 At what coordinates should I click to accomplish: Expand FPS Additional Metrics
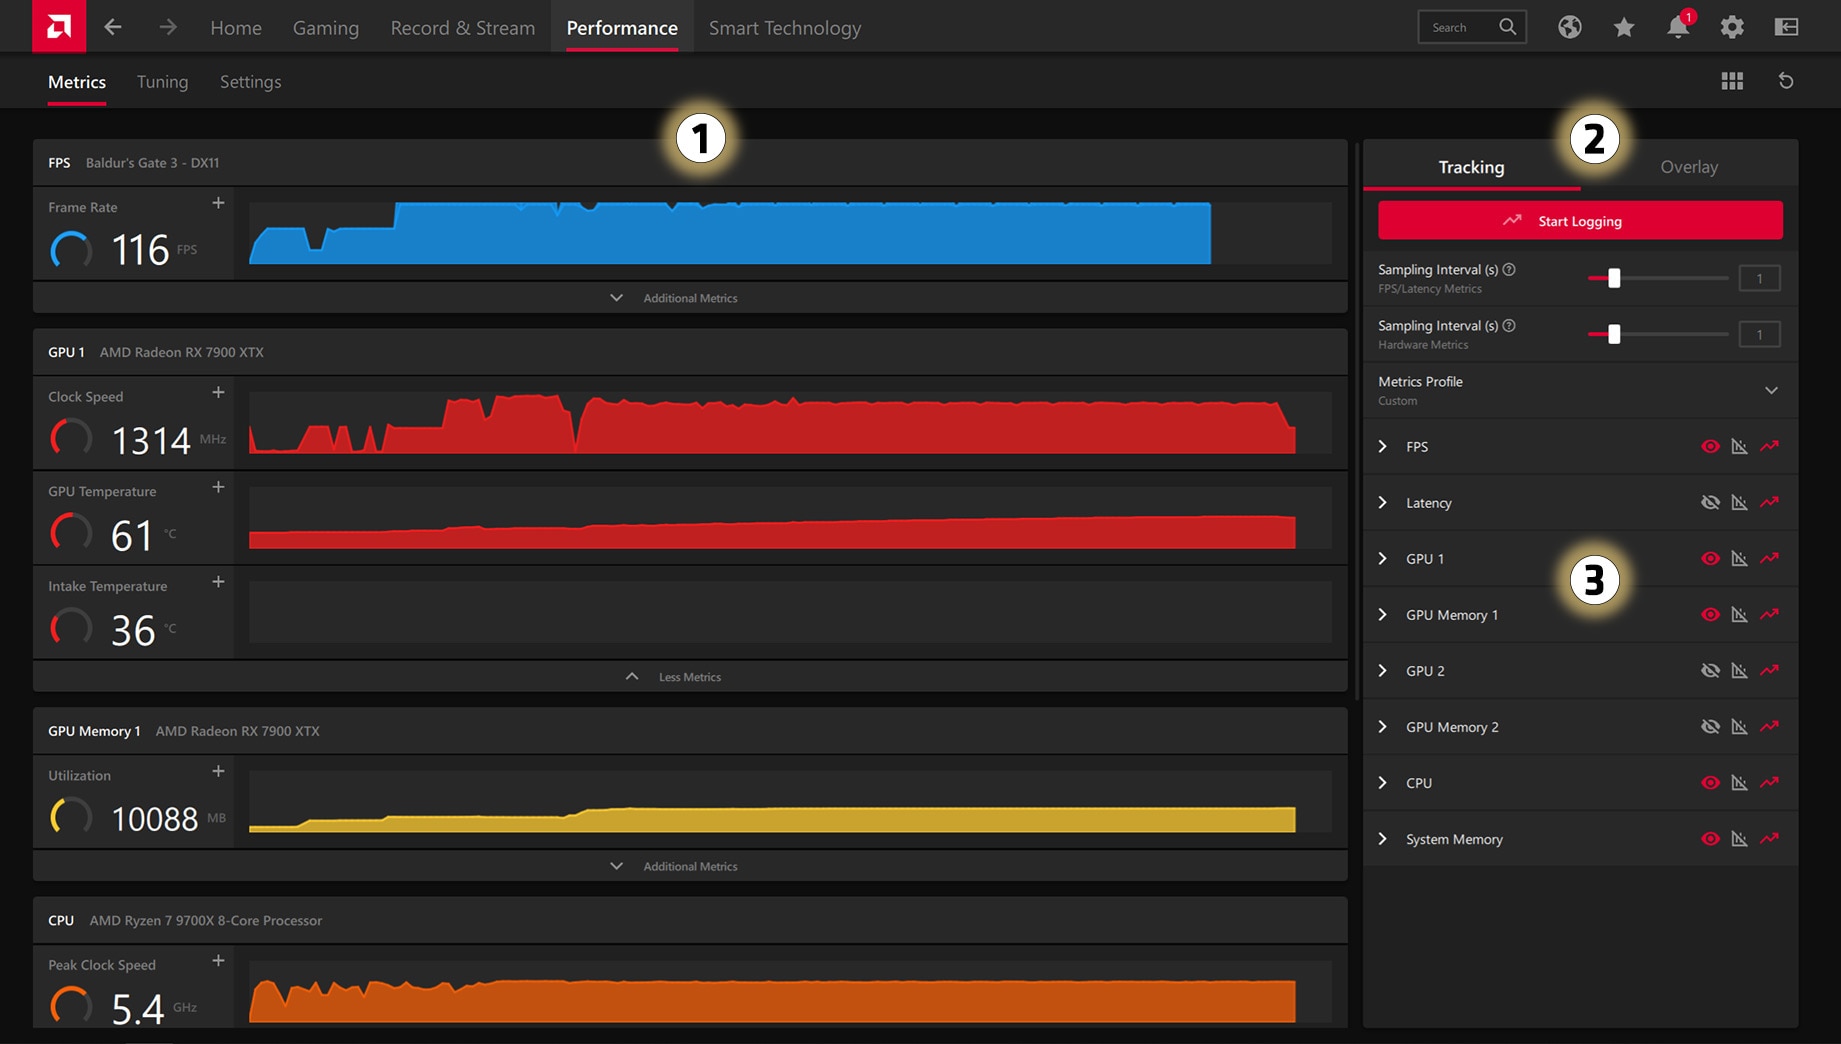[x=690, y=298]
